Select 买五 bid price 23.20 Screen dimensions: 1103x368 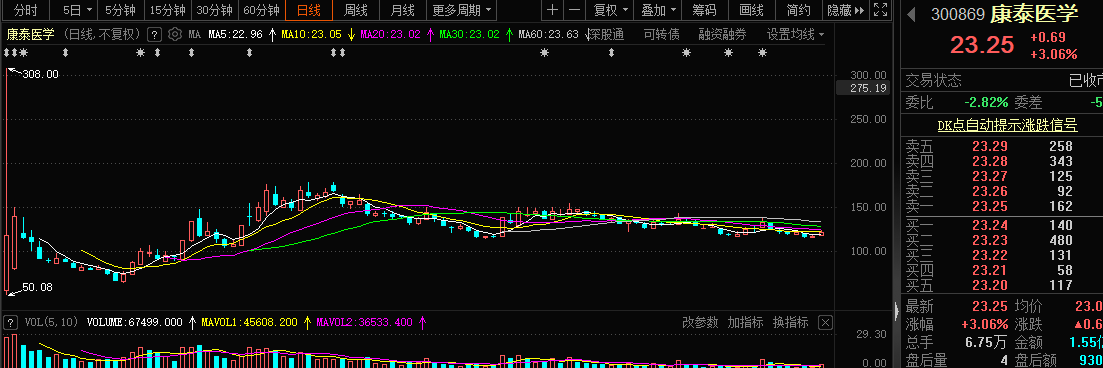point(990,286)
